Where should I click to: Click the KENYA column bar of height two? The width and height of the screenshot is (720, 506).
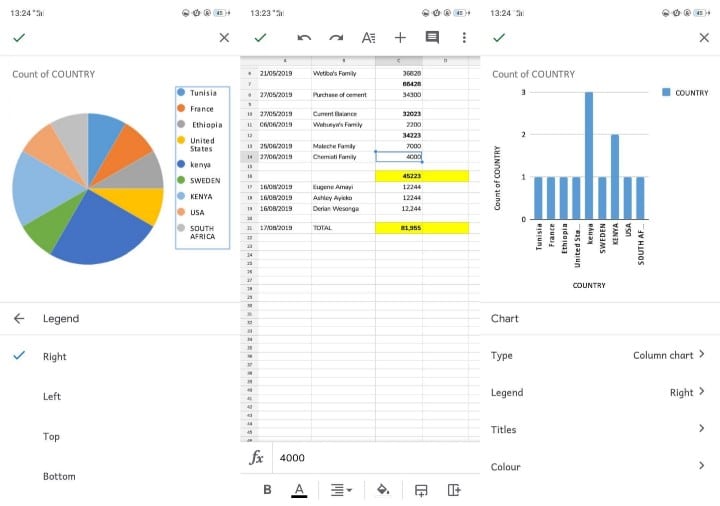(x=614, y=177)
